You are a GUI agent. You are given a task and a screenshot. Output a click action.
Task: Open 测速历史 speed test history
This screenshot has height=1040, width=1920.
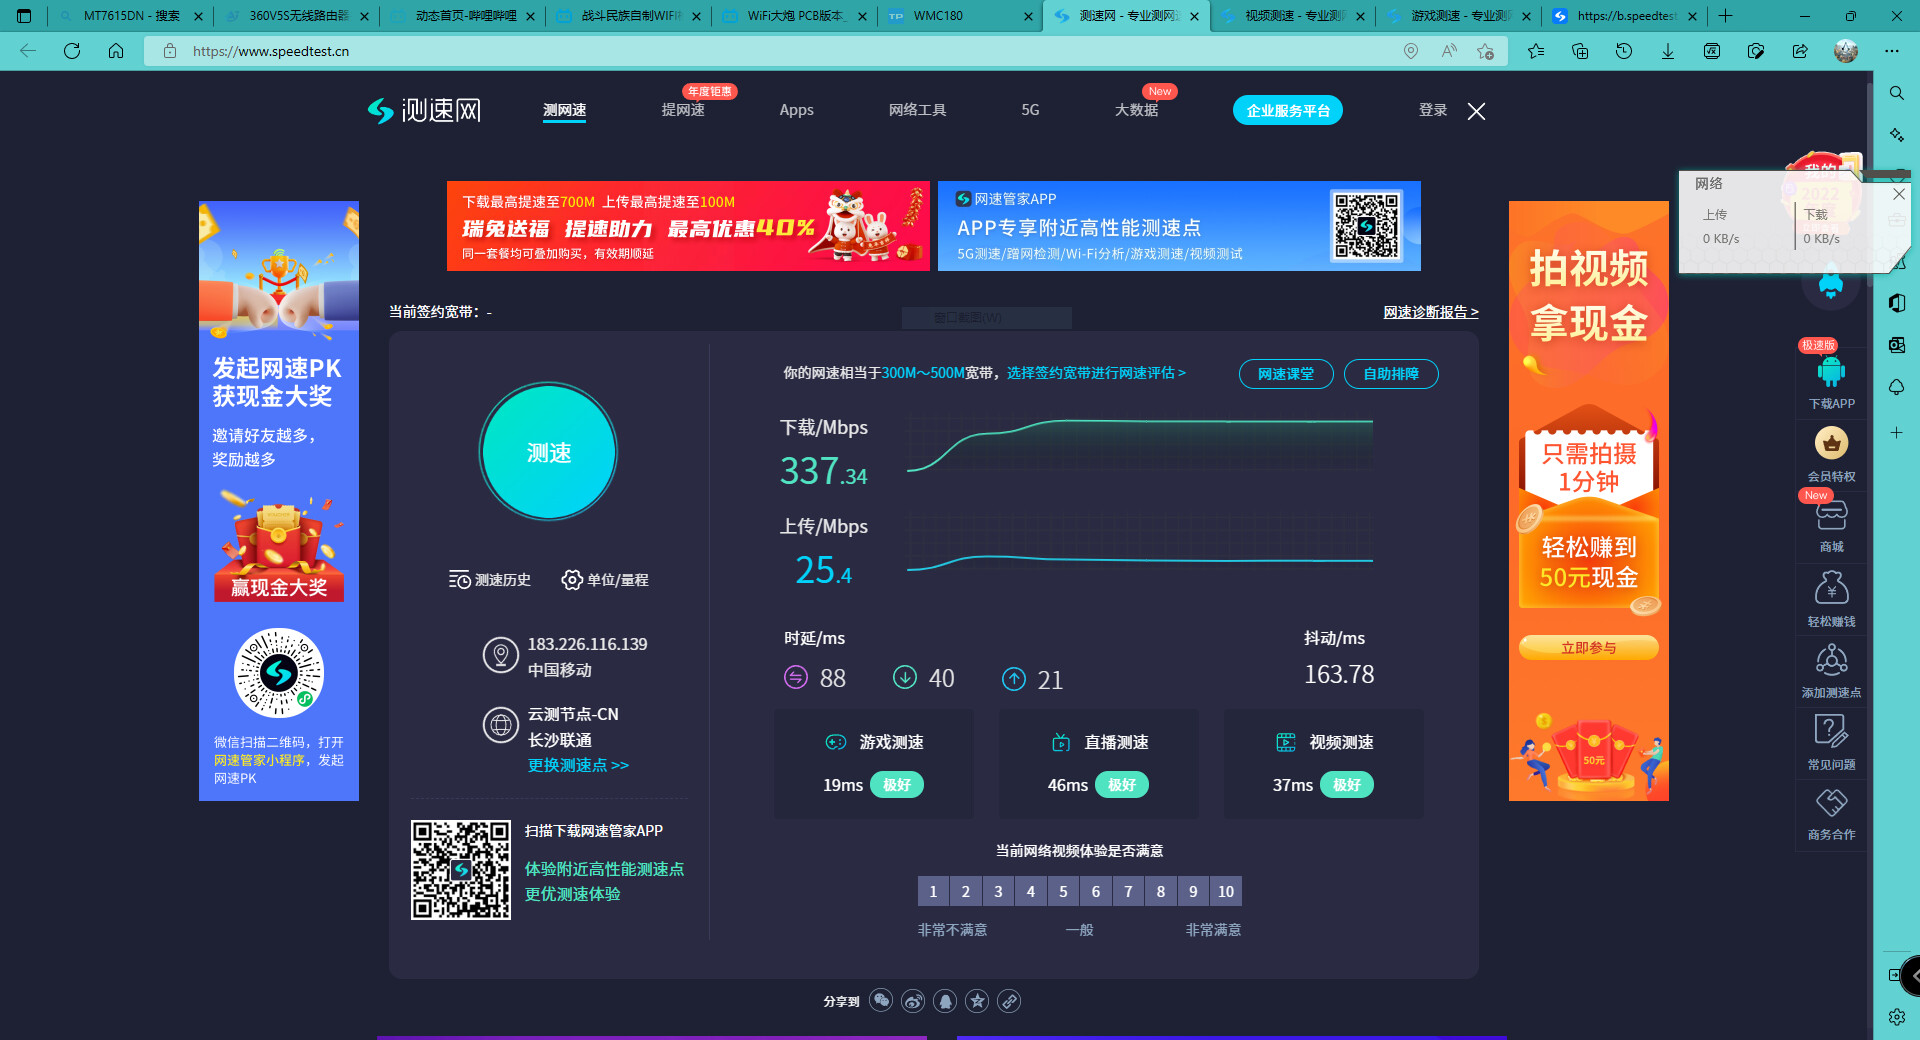tap(490, 580)
